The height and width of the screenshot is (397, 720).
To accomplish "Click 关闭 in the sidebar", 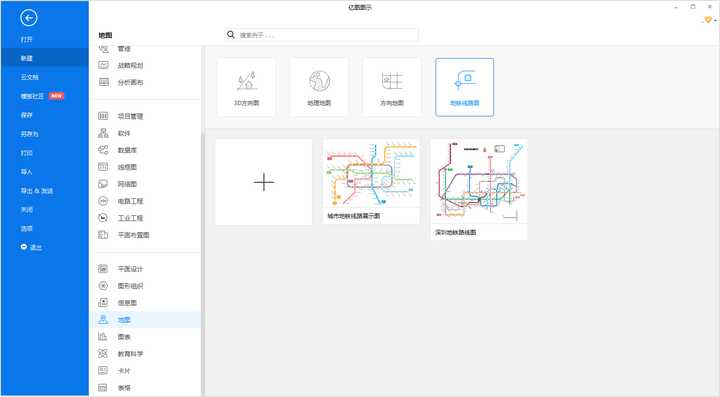I will [27, 209].
